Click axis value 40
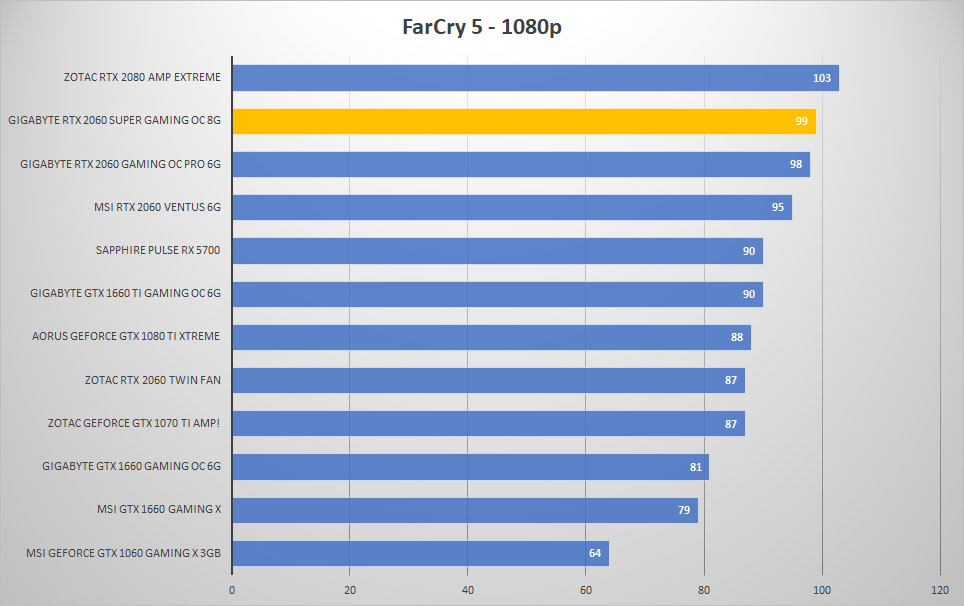 [x=468, y=590]
